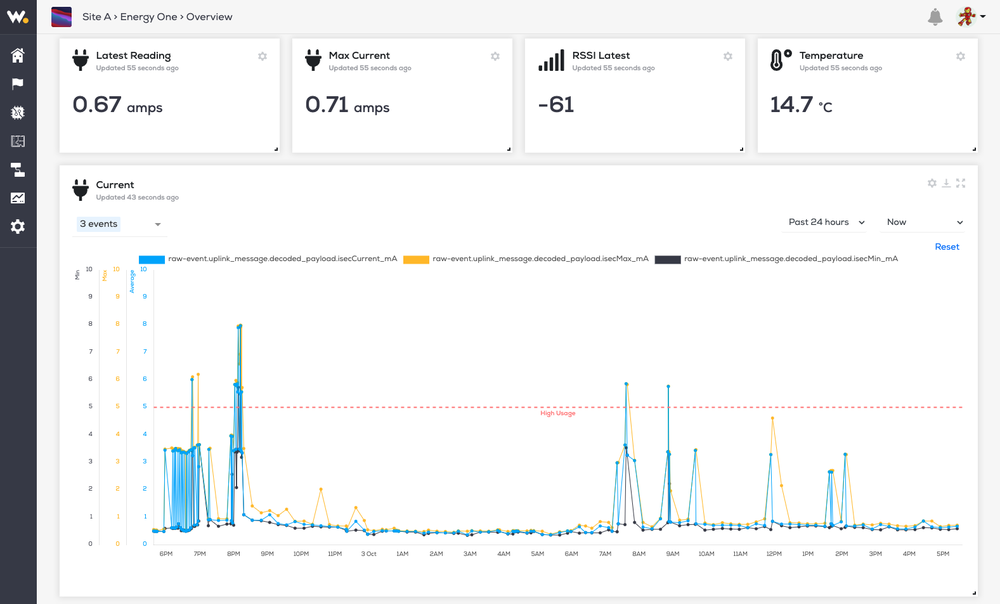This screenshot has width=1000, height=604.
Task: Expand the Current chart to fullscreen
Action: pyautogui.click(x=960, y=183)
